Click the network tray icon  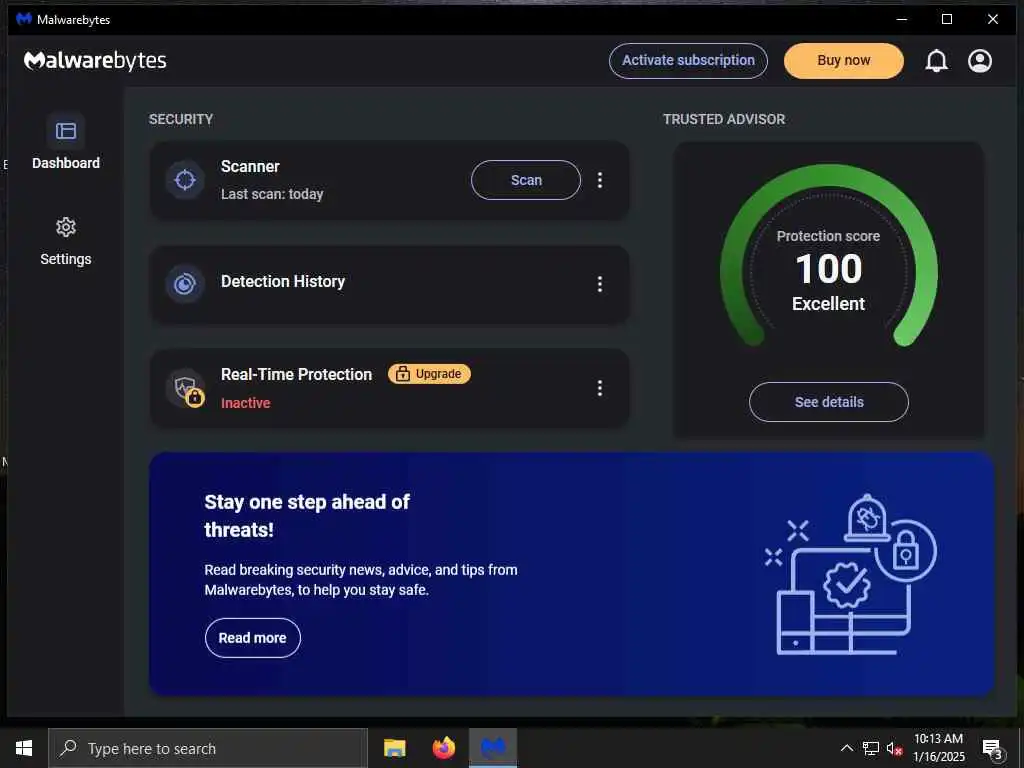(871, 748)
